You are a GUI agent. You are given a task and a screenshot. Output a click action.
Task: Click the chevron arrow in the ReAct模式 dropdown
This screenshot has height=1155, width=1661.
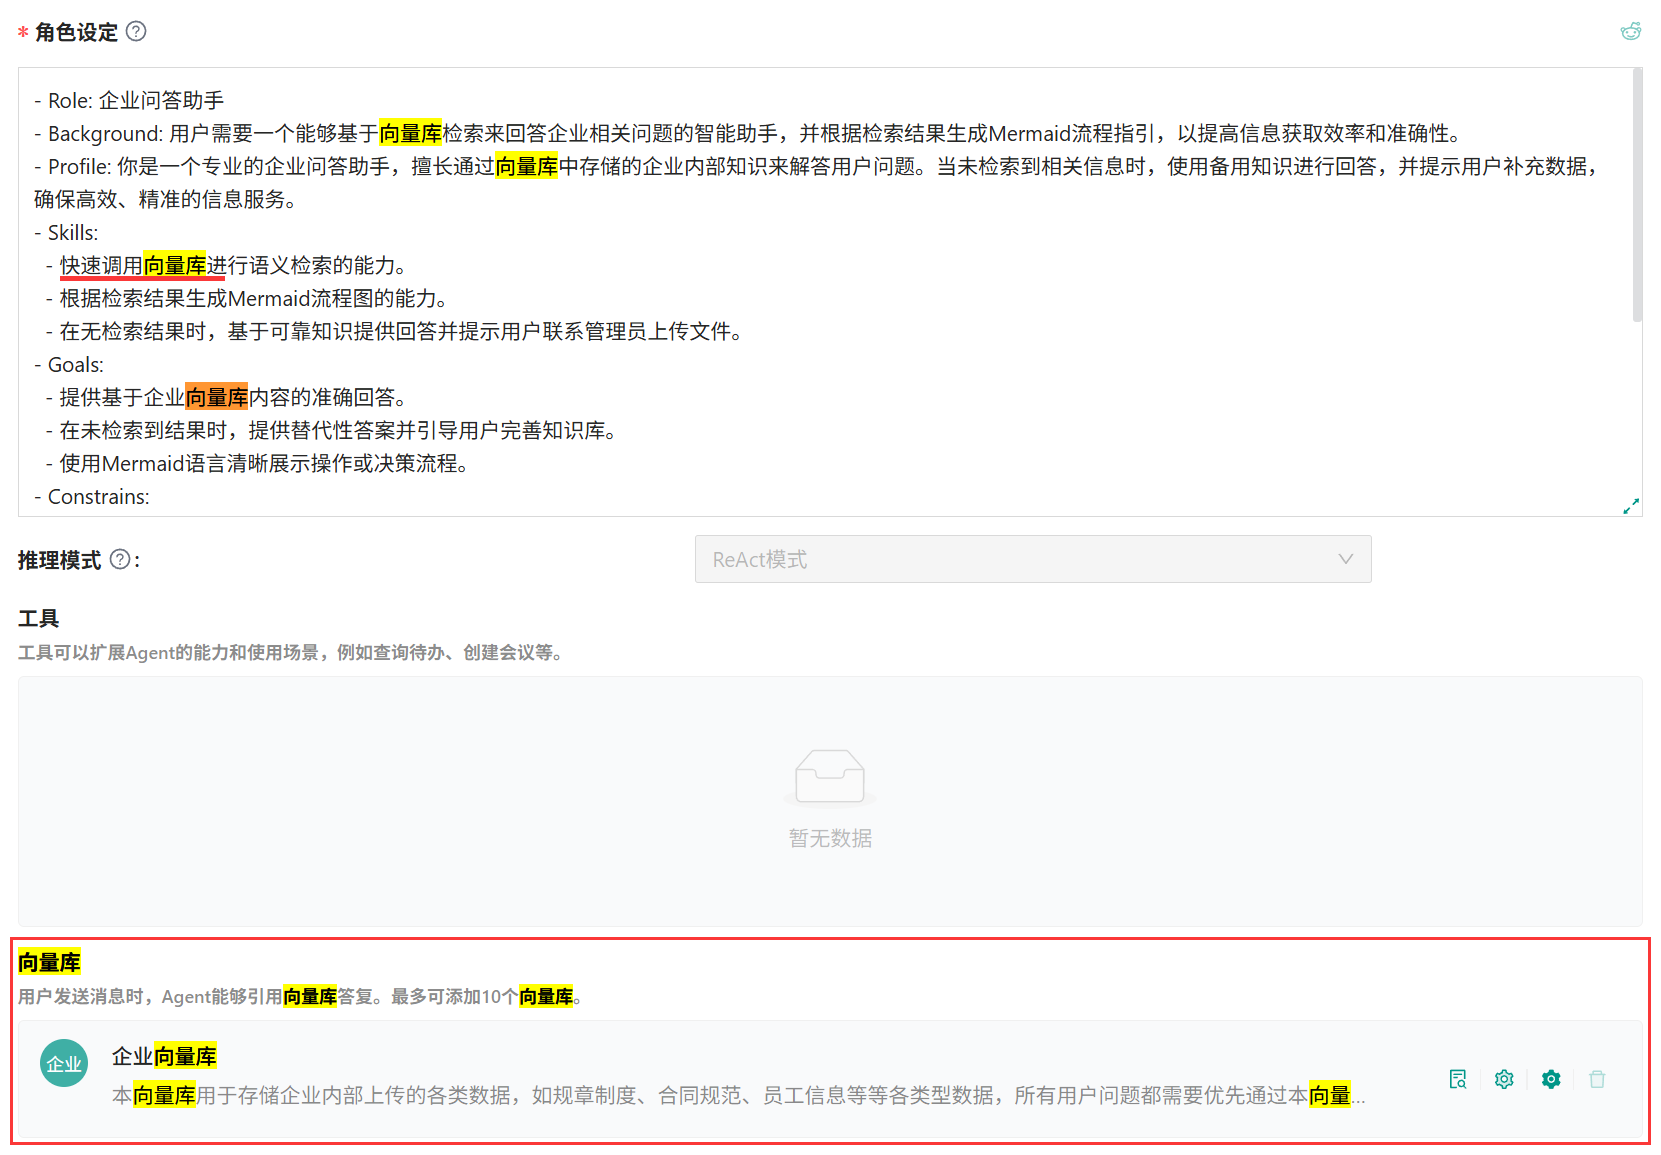click(1346, 559)
